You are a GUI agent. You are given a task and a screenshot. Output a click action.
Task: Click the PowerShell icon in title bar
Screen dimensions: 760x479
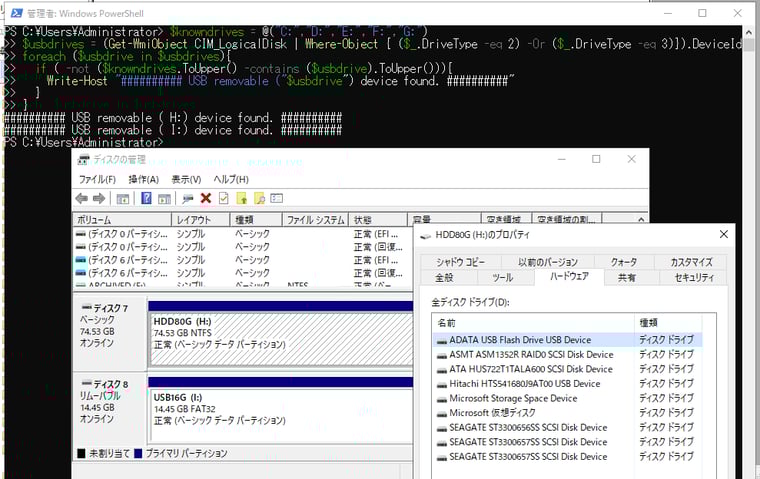click(16, 13)
